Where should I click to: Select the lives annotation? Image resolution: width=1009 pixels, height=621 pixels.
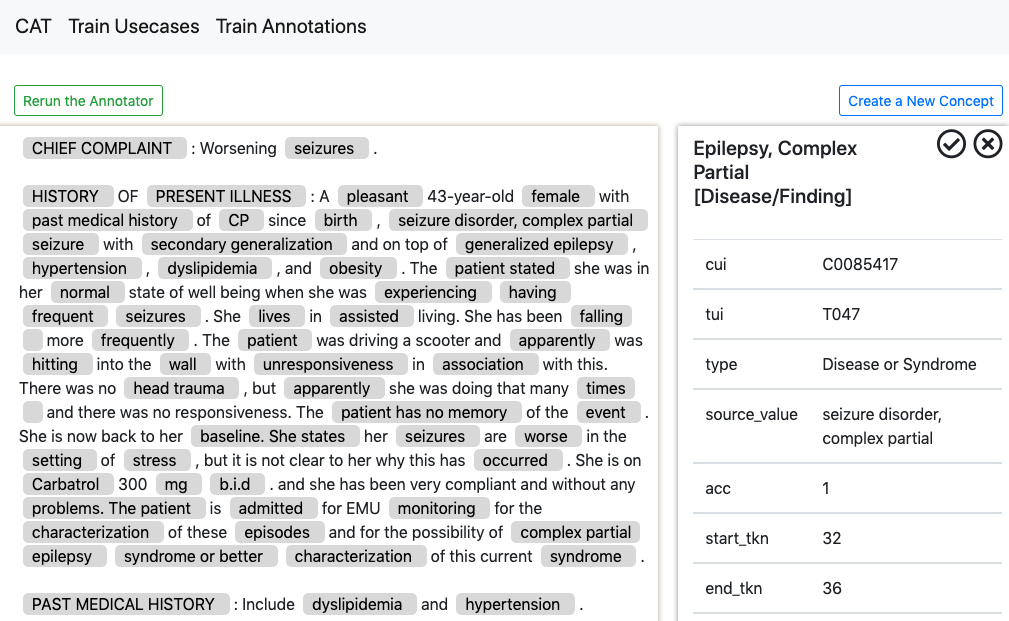click(276, 317)
